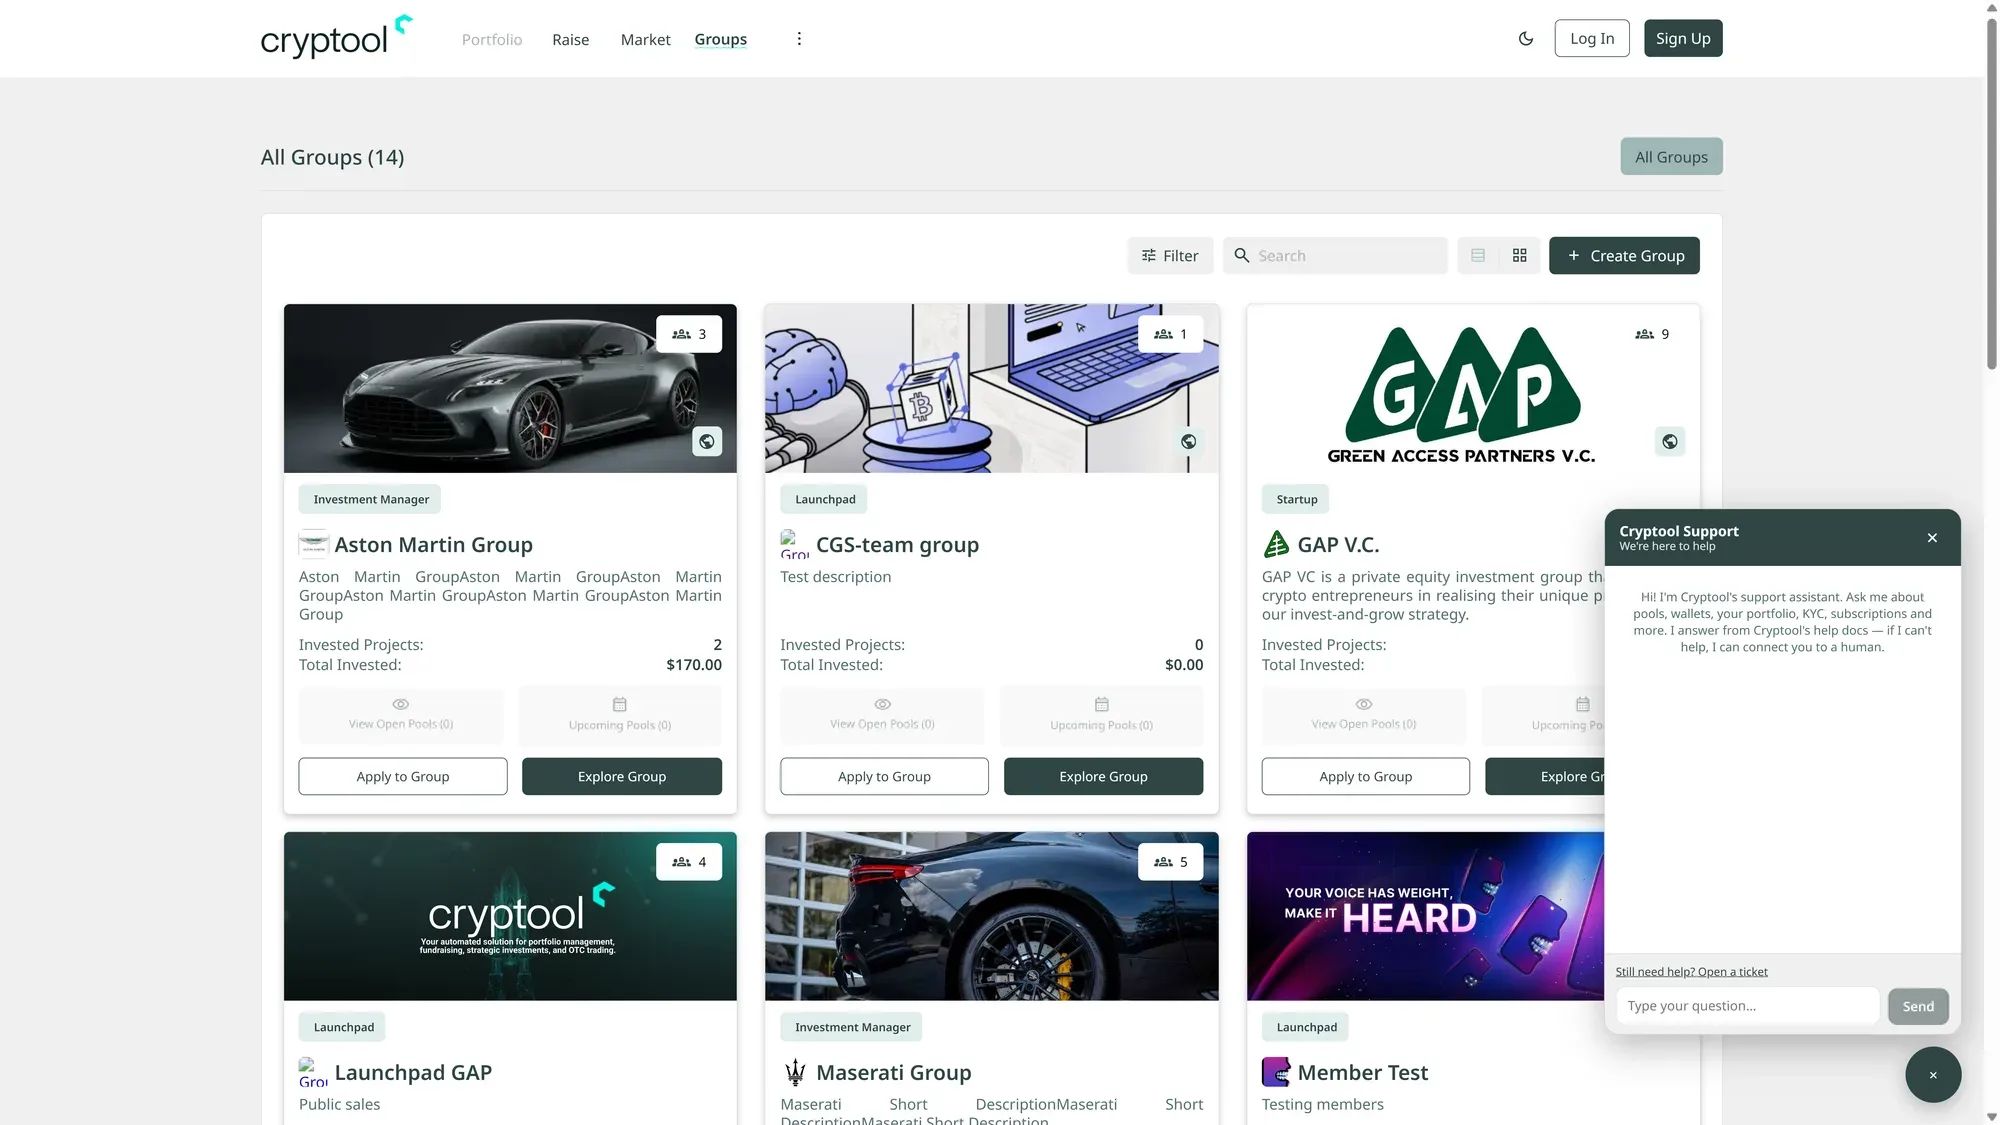Open CGS-team group title
This screenshot has width=2000, height=1125.
coord(897,545)
